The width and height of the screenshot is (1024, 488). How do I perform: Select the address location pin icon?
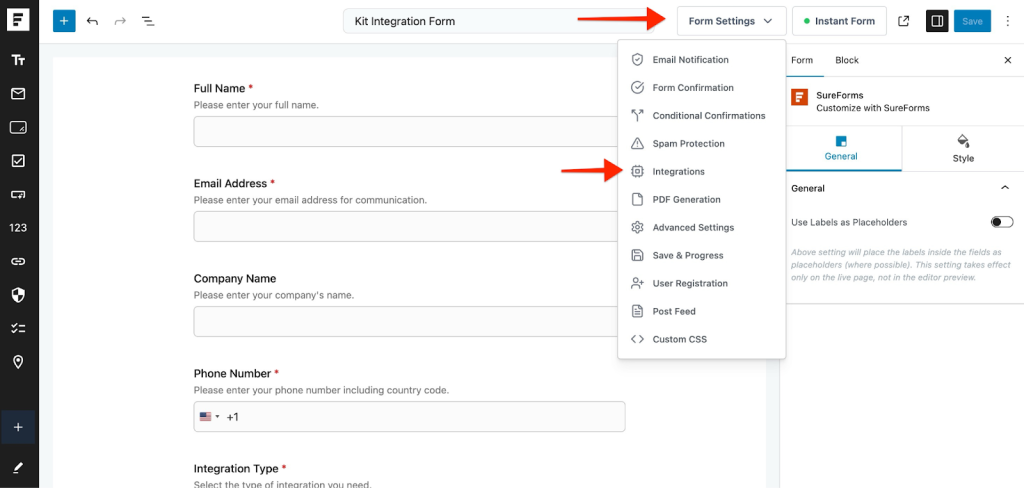coord(18,362)
